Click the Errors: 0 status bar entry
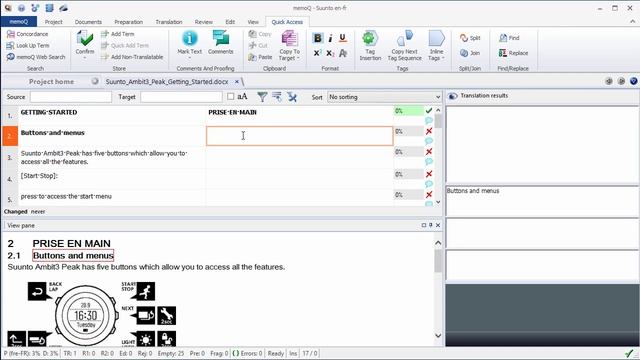 247,353
